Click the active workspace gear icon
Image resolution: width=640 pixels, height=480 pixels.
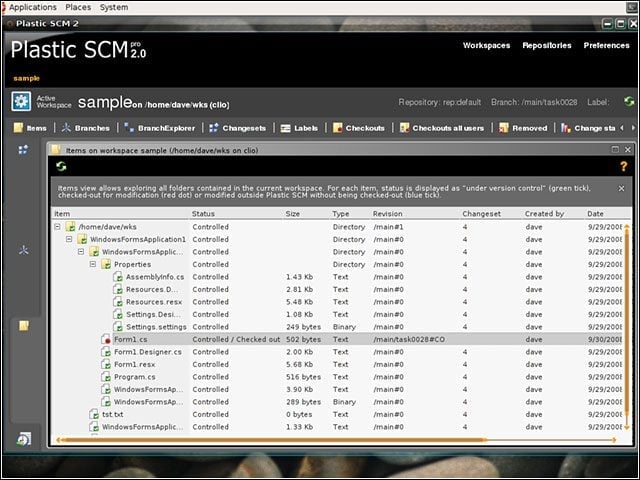21,102
